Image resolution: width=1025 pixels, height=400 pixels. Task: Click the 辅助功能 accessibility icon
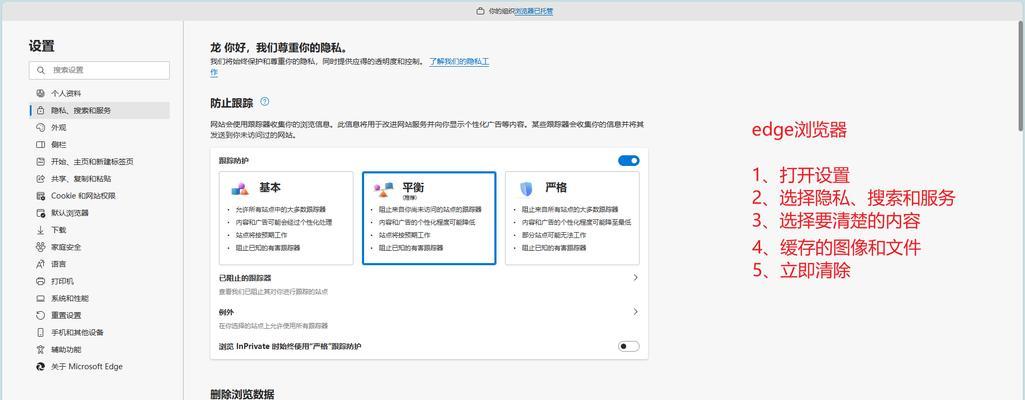40,350
